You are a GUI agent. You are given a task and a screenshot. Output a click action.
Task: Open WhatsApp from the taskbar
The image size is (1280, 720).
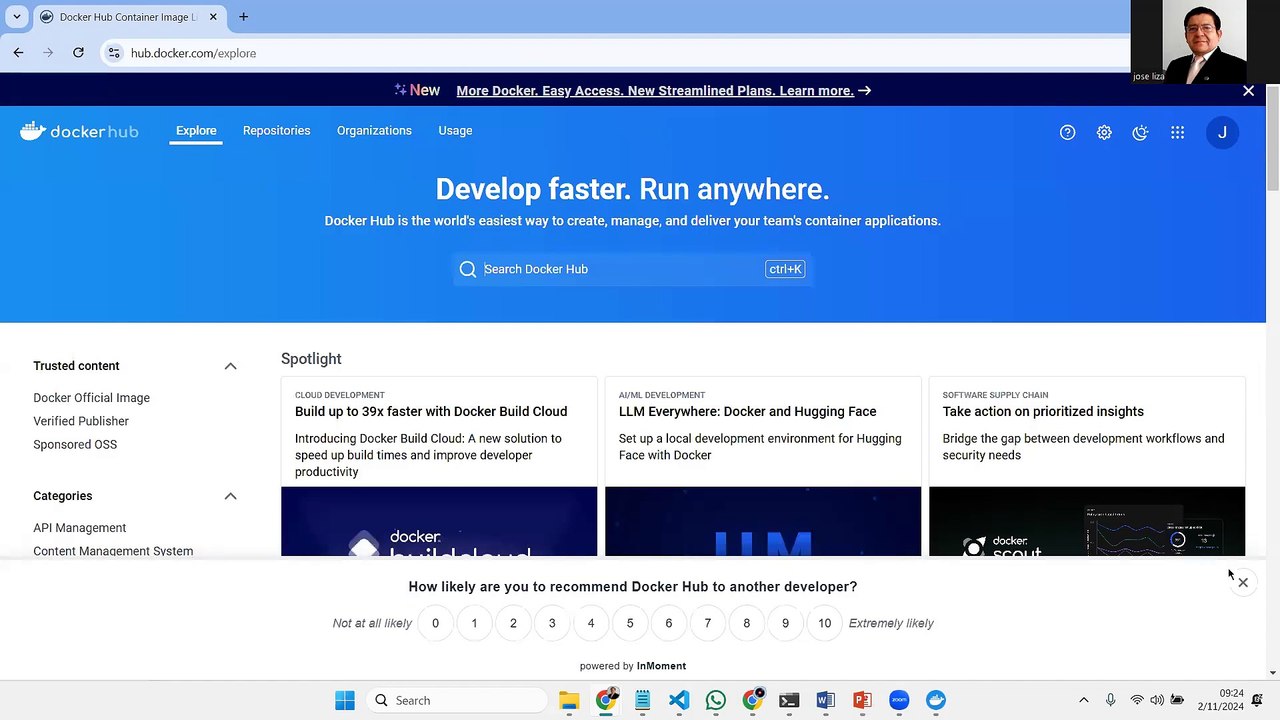[x=716, y=700]
